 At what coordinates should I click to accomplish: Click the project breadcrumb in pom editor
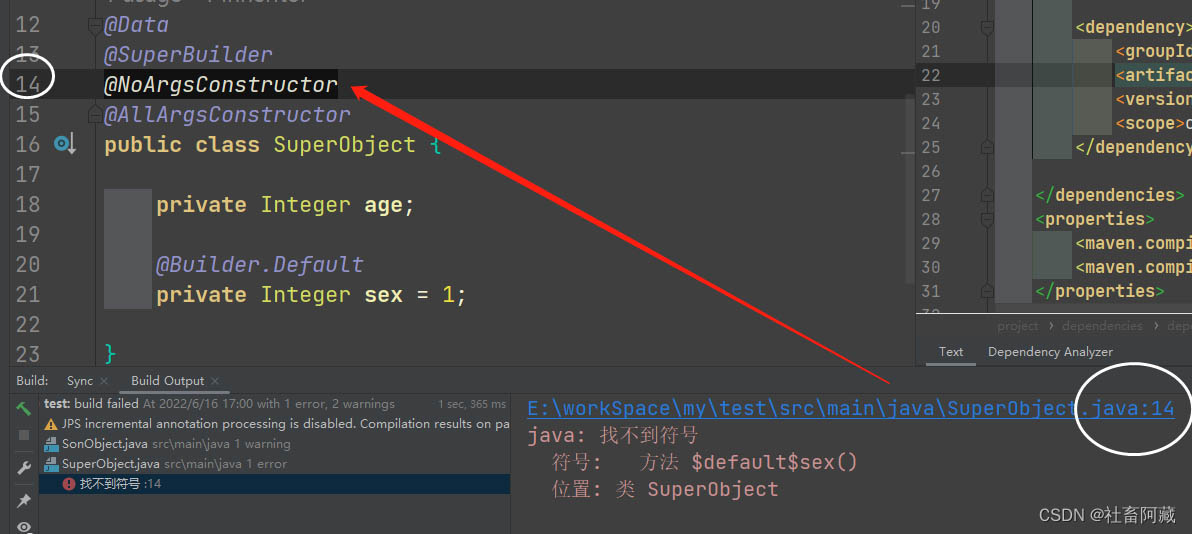click(1017, 326)
